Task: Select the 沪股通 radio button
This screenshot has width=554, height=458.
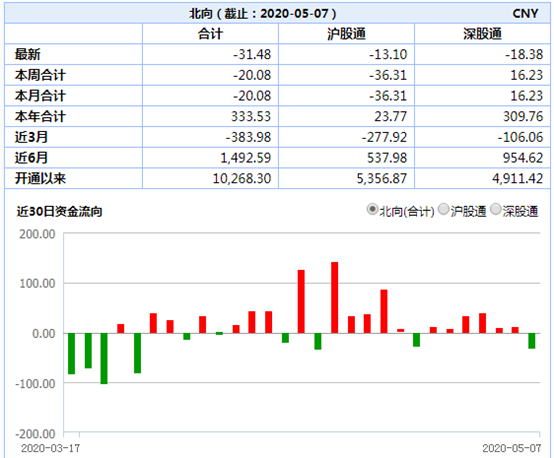Action: [443, 210]
